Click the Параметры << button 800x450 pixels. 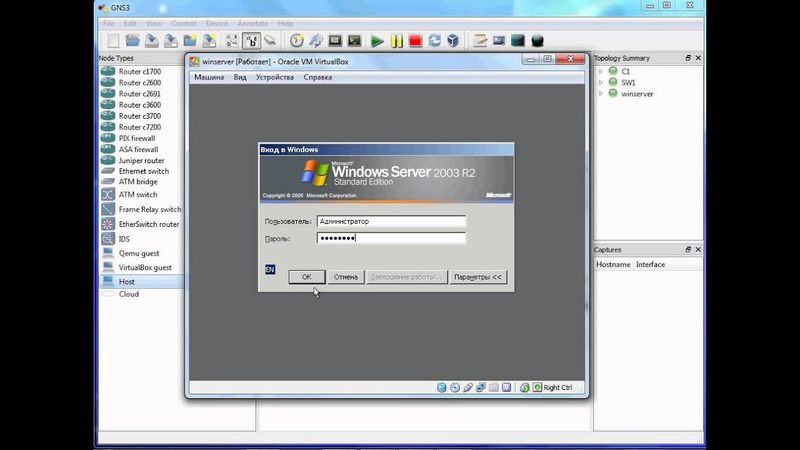click(x=478, y=277)
